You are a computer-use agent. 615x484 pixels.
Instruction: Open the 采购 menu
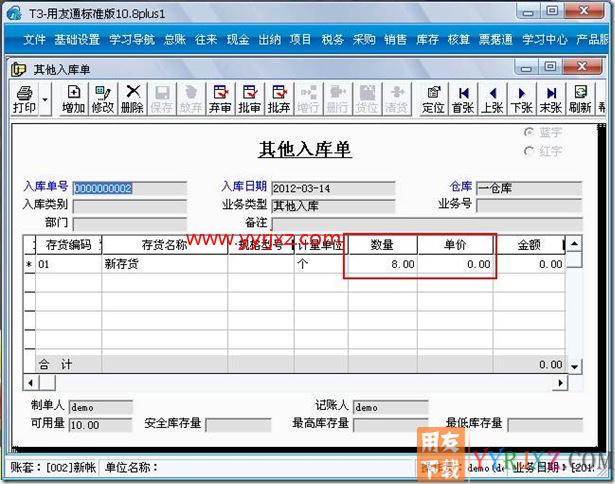[x=364, y=39]
